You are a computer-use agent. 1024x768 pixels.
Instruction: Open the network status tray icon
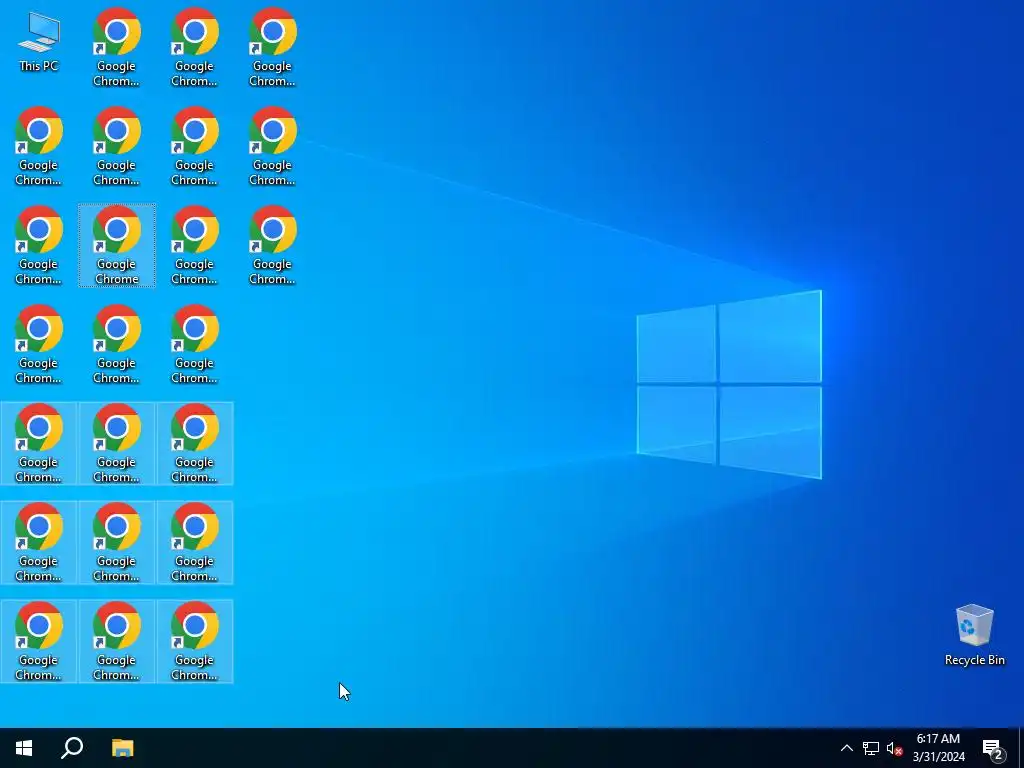(x=871, y=748)
